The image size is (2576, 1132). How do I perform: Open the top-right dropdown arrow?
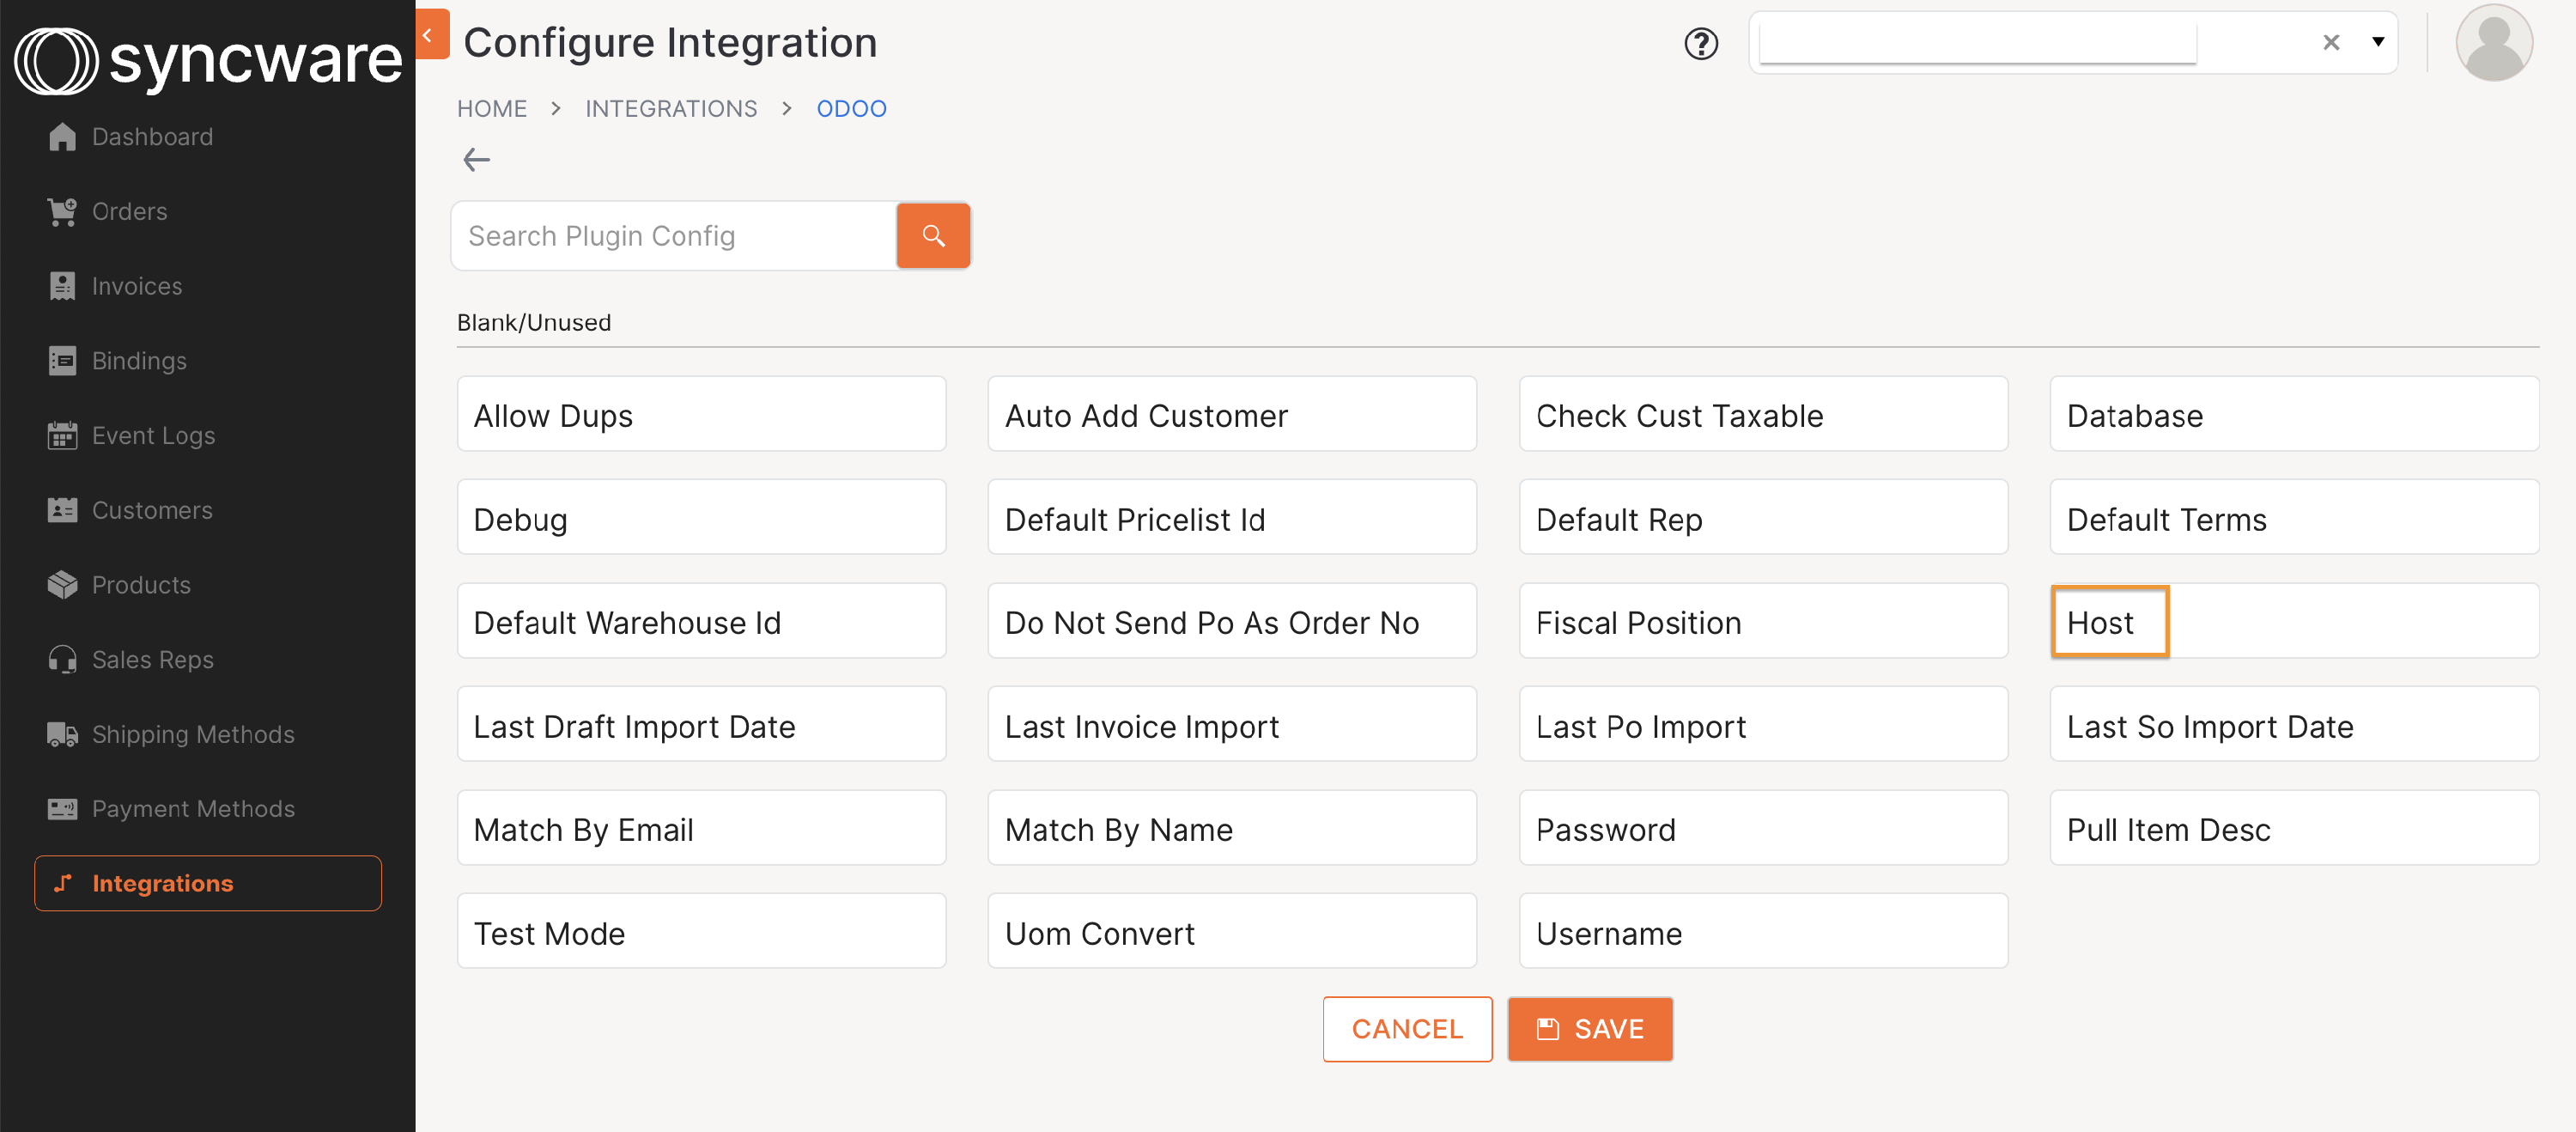click(x=2378, y=42)
